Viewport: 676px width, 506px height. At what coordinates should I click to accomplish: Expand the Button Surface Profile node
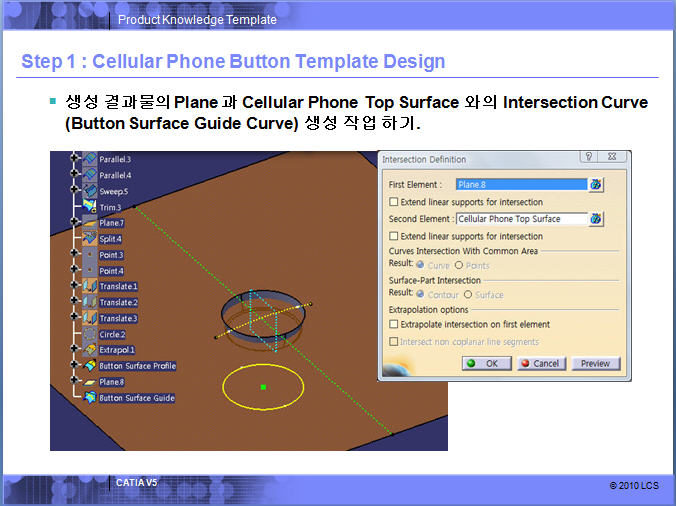pos(75,366)
